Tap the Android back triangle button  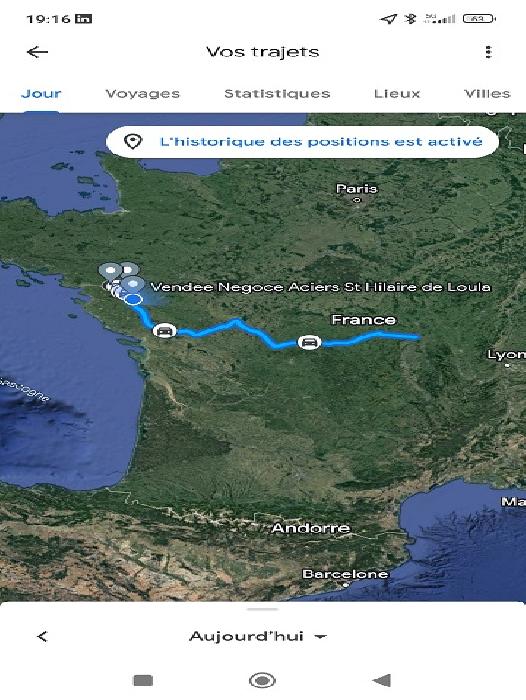pyautogui.click(x=382, y=680)
